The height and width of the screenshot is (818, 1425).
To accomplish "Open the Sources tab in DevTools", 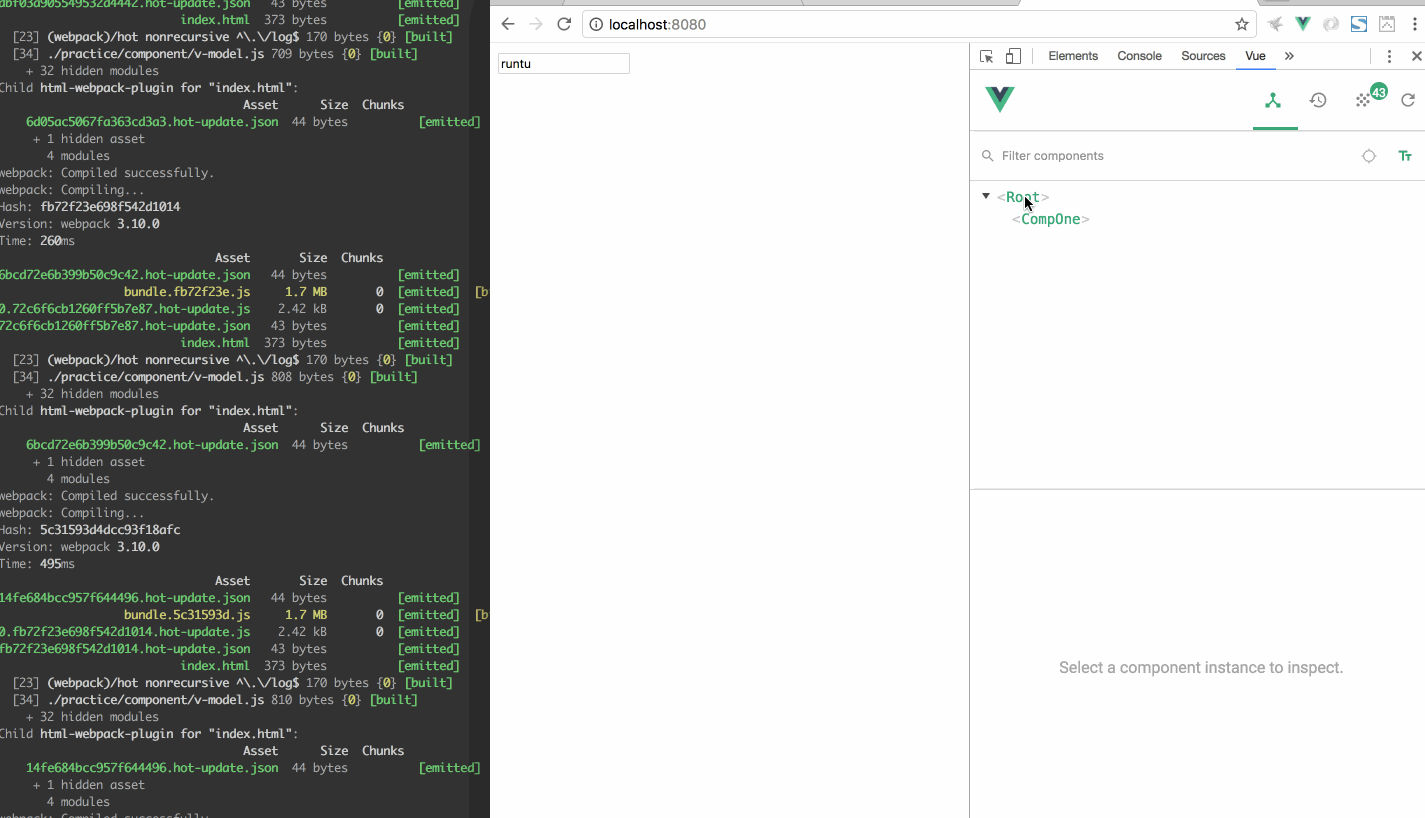I will (x=1203, y=56).
